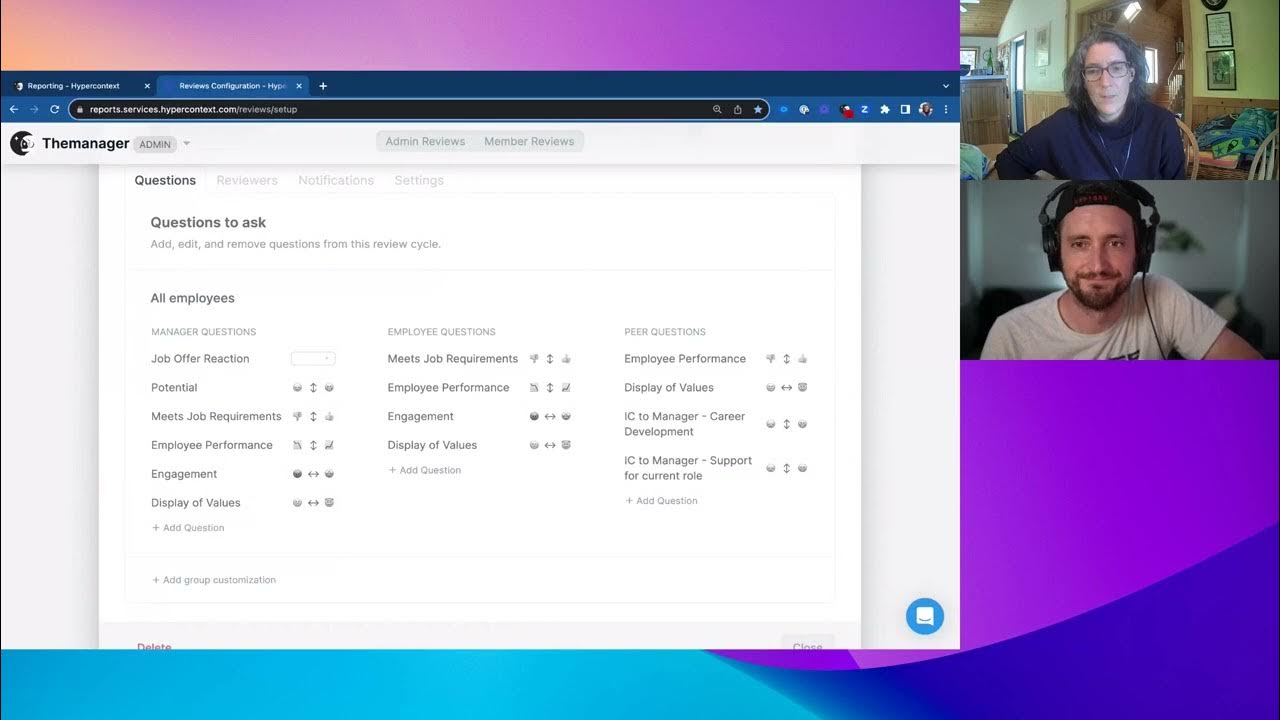The width and height of the screenshot is (1280, 720).
Task: Expand the Themanager workspace dropdown arrow
Action: pos(187,144)
